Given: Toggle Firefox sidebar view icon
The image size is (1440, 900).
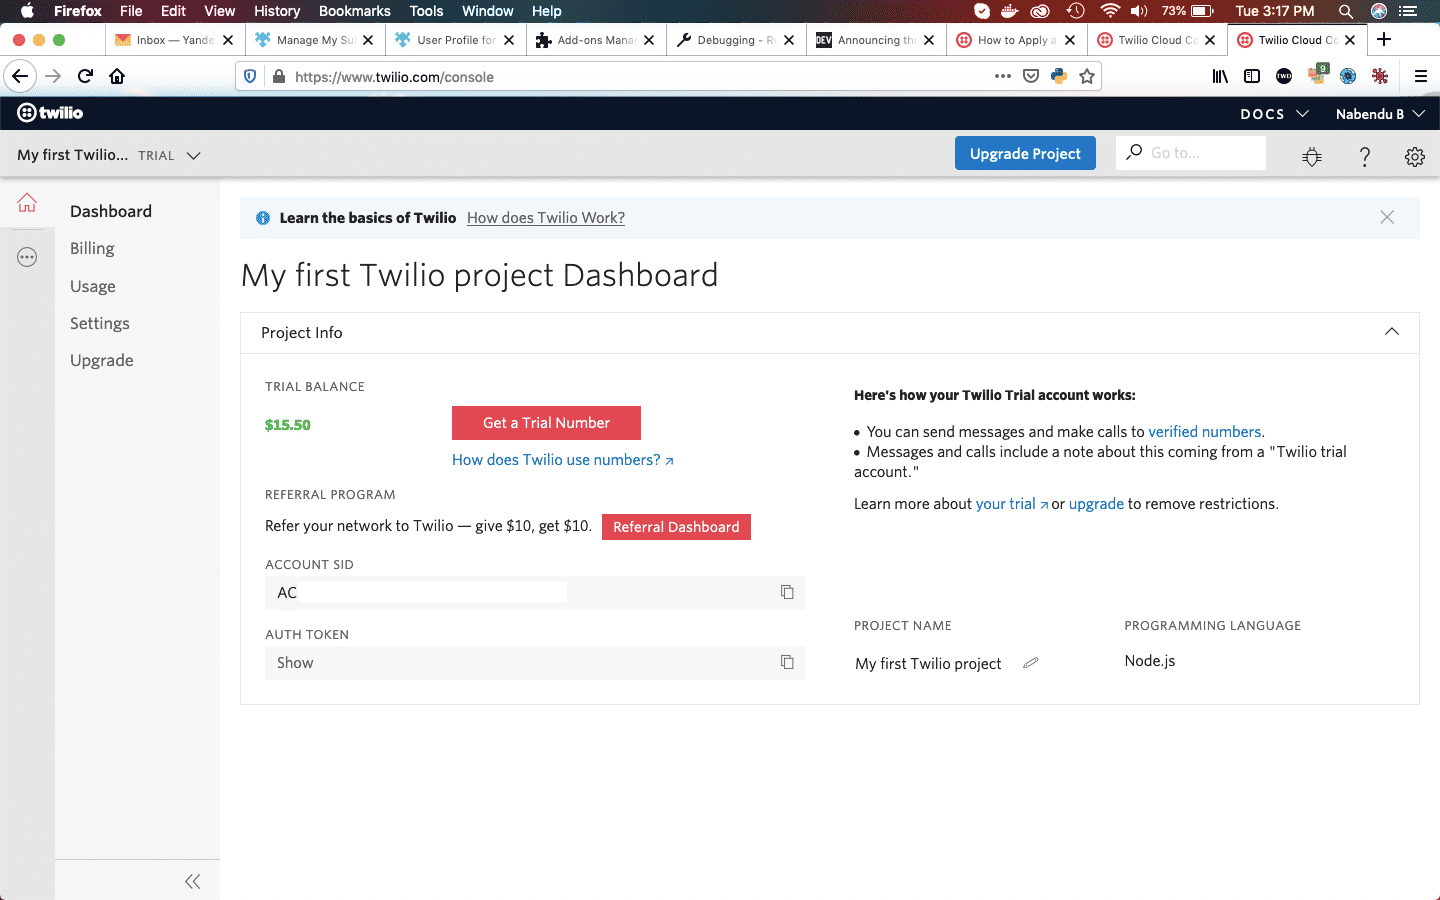Looking at the screenshot, I should pos(1252,76).
